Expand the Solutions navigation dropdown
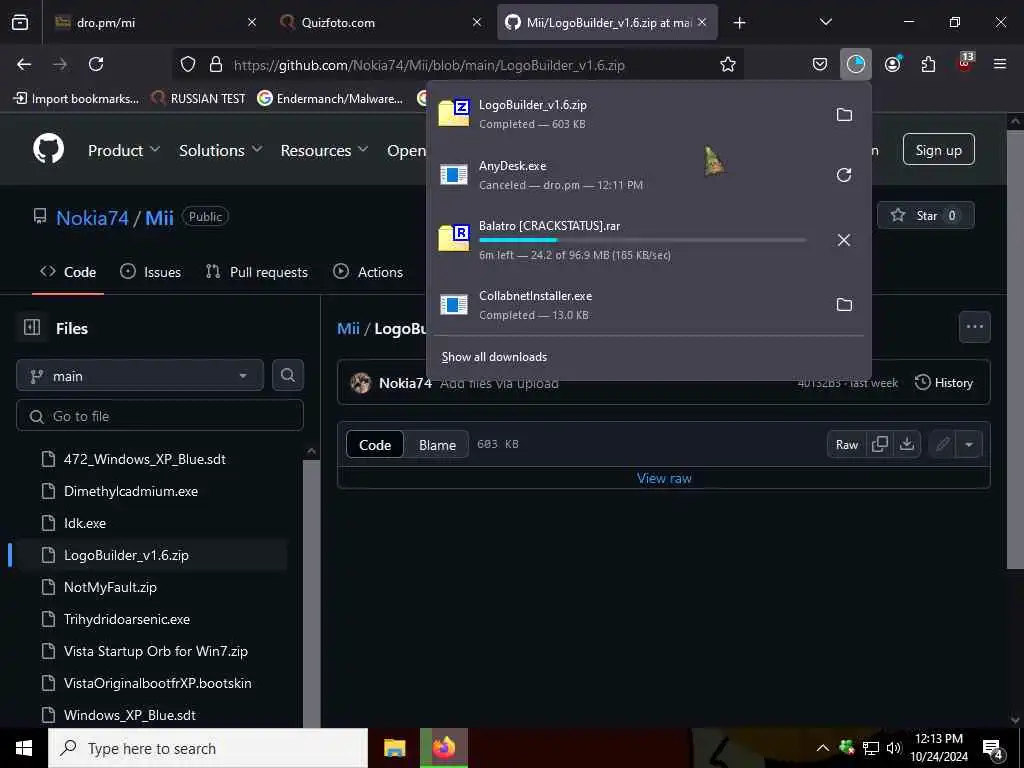Screen dimensions: 1024x768 click(221, 150)
